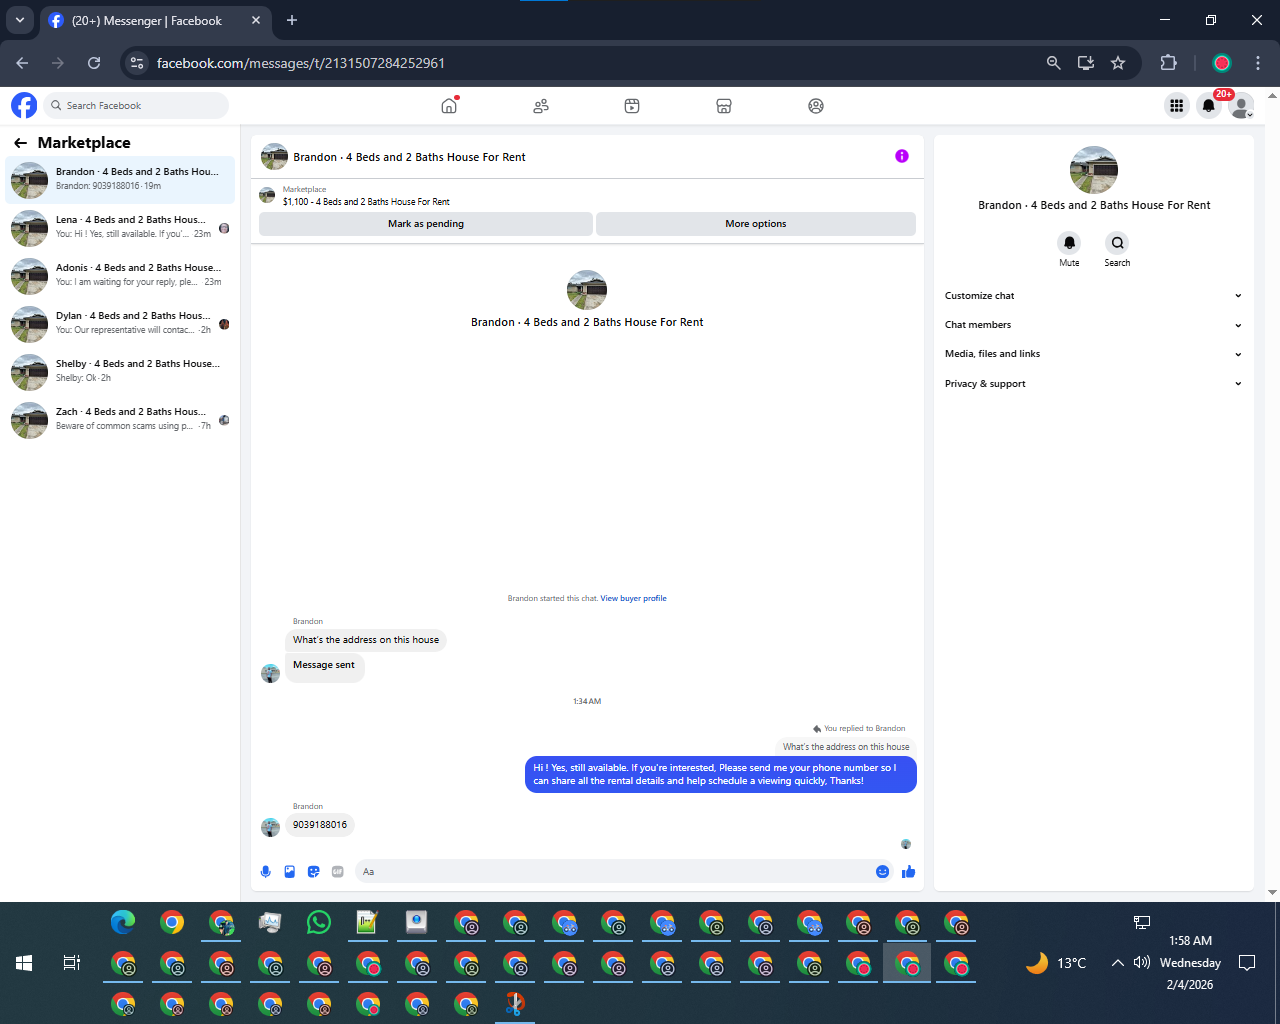Open the View buyer profile link
Screen dimensions: 1280x1024
click(633, 598)
